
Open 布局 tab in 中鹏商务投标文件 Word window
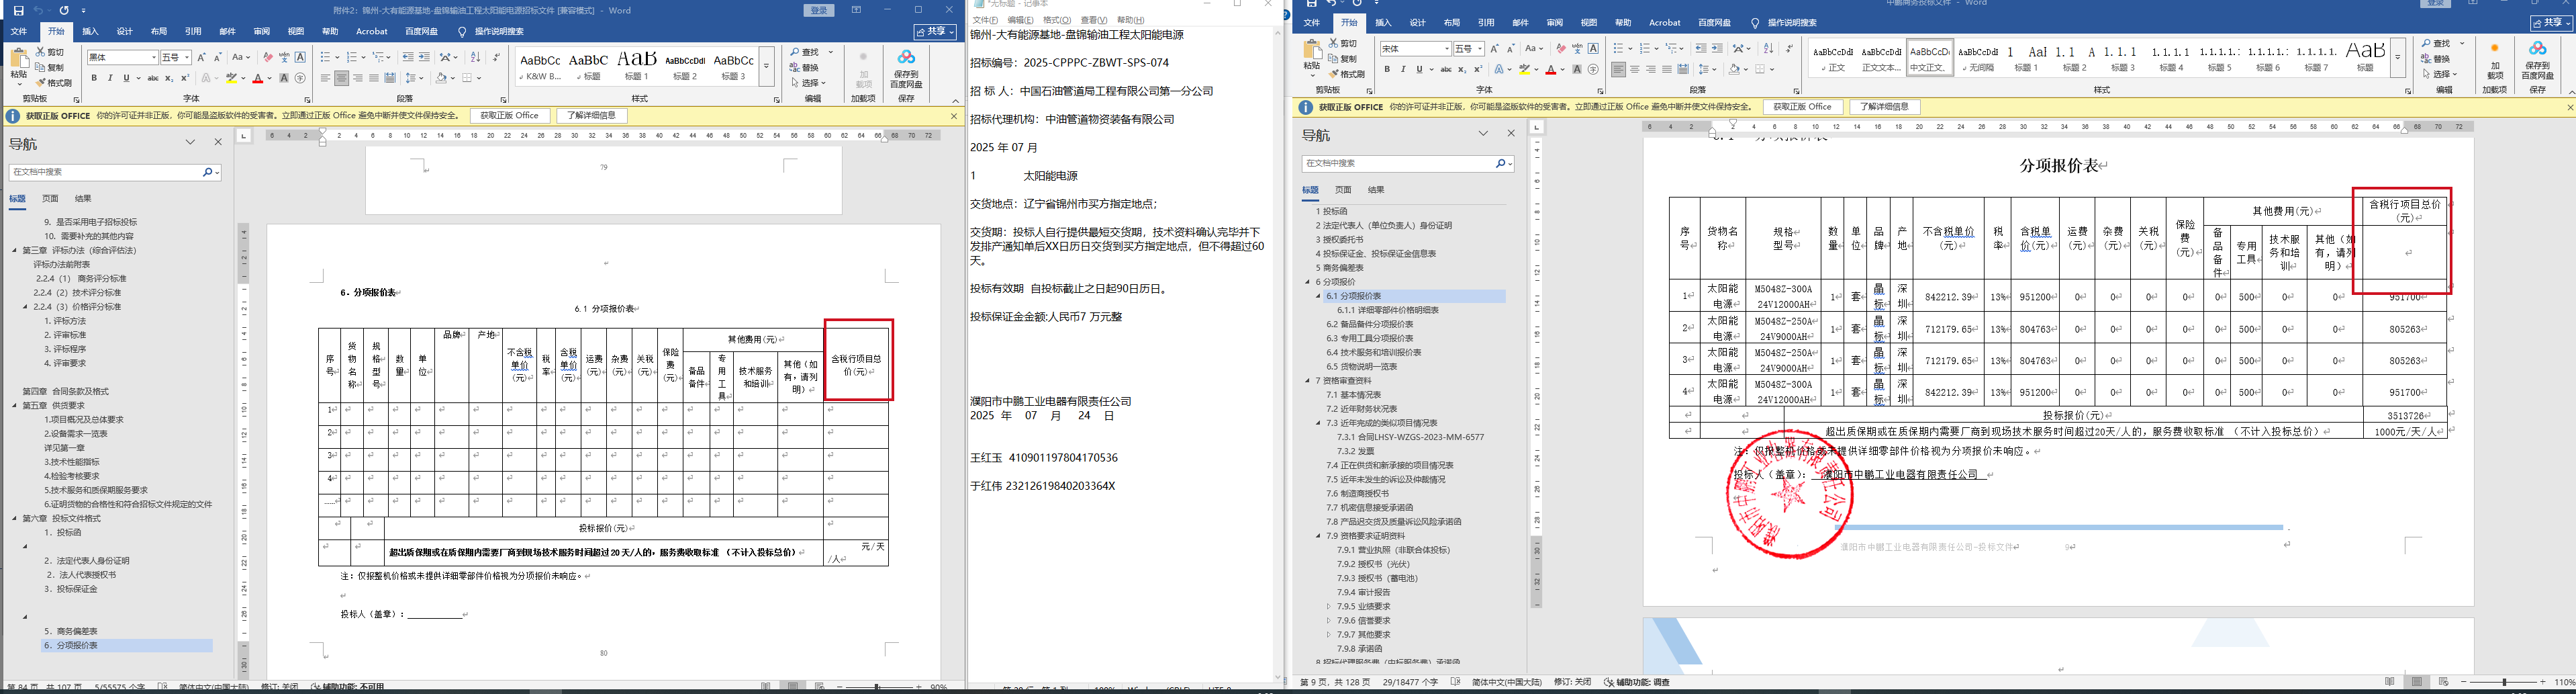click(1452, 23)
